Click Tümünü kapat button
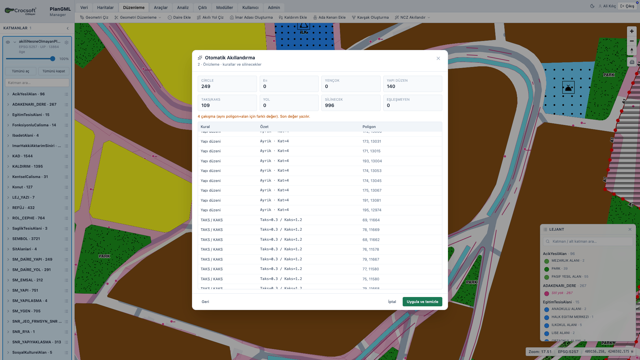The width and height of the screenshot is (640, 360). pyautogui.click(x=54, y=71)
